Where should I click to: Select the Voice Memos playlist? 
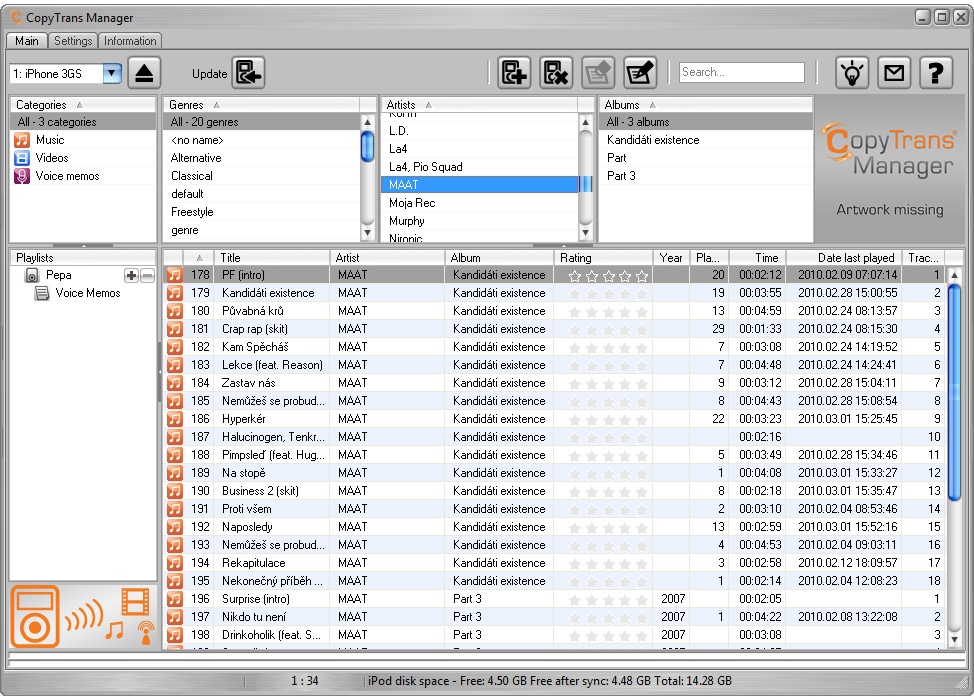tap(88, 293)
